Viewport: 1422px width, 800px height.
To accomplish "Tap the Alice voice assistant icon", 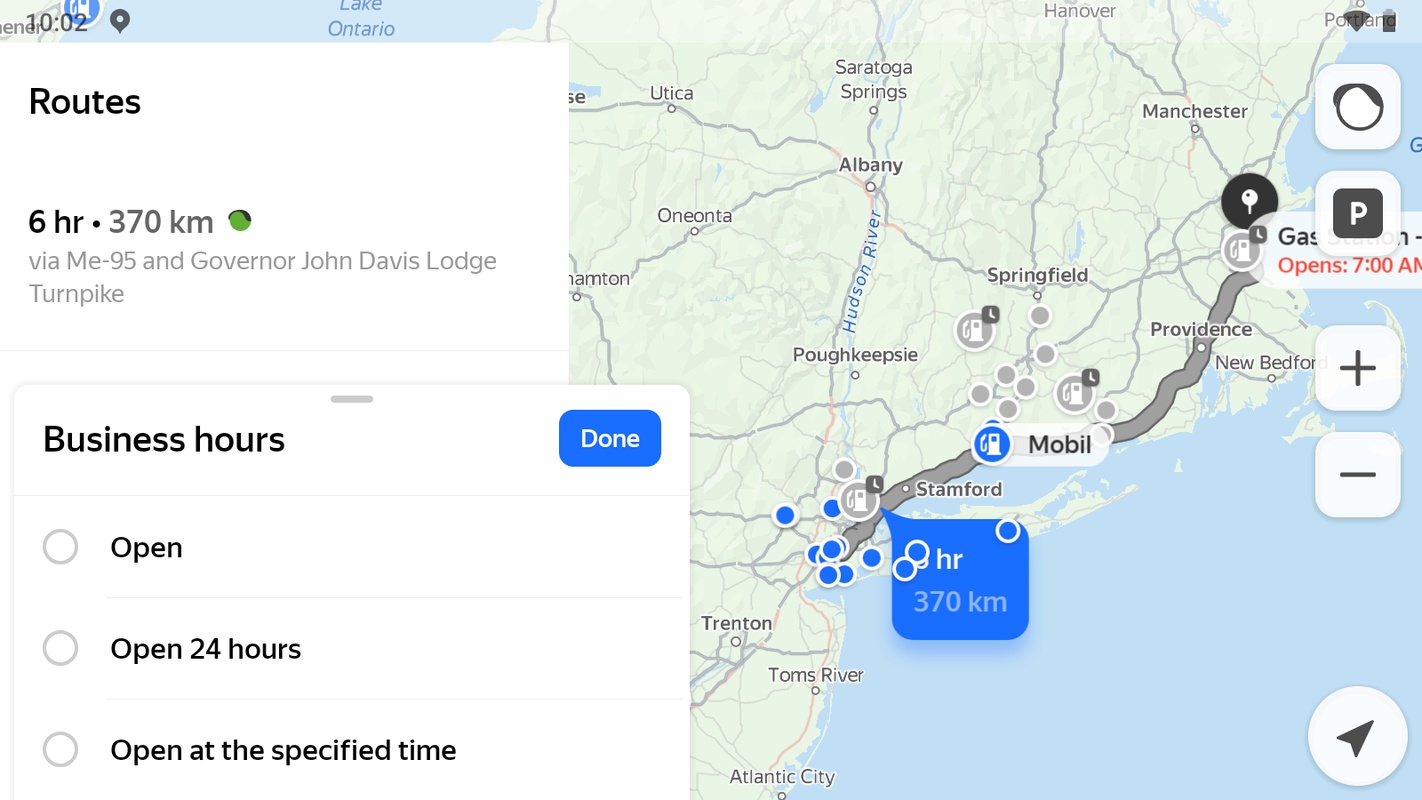I will (1357, 107).
